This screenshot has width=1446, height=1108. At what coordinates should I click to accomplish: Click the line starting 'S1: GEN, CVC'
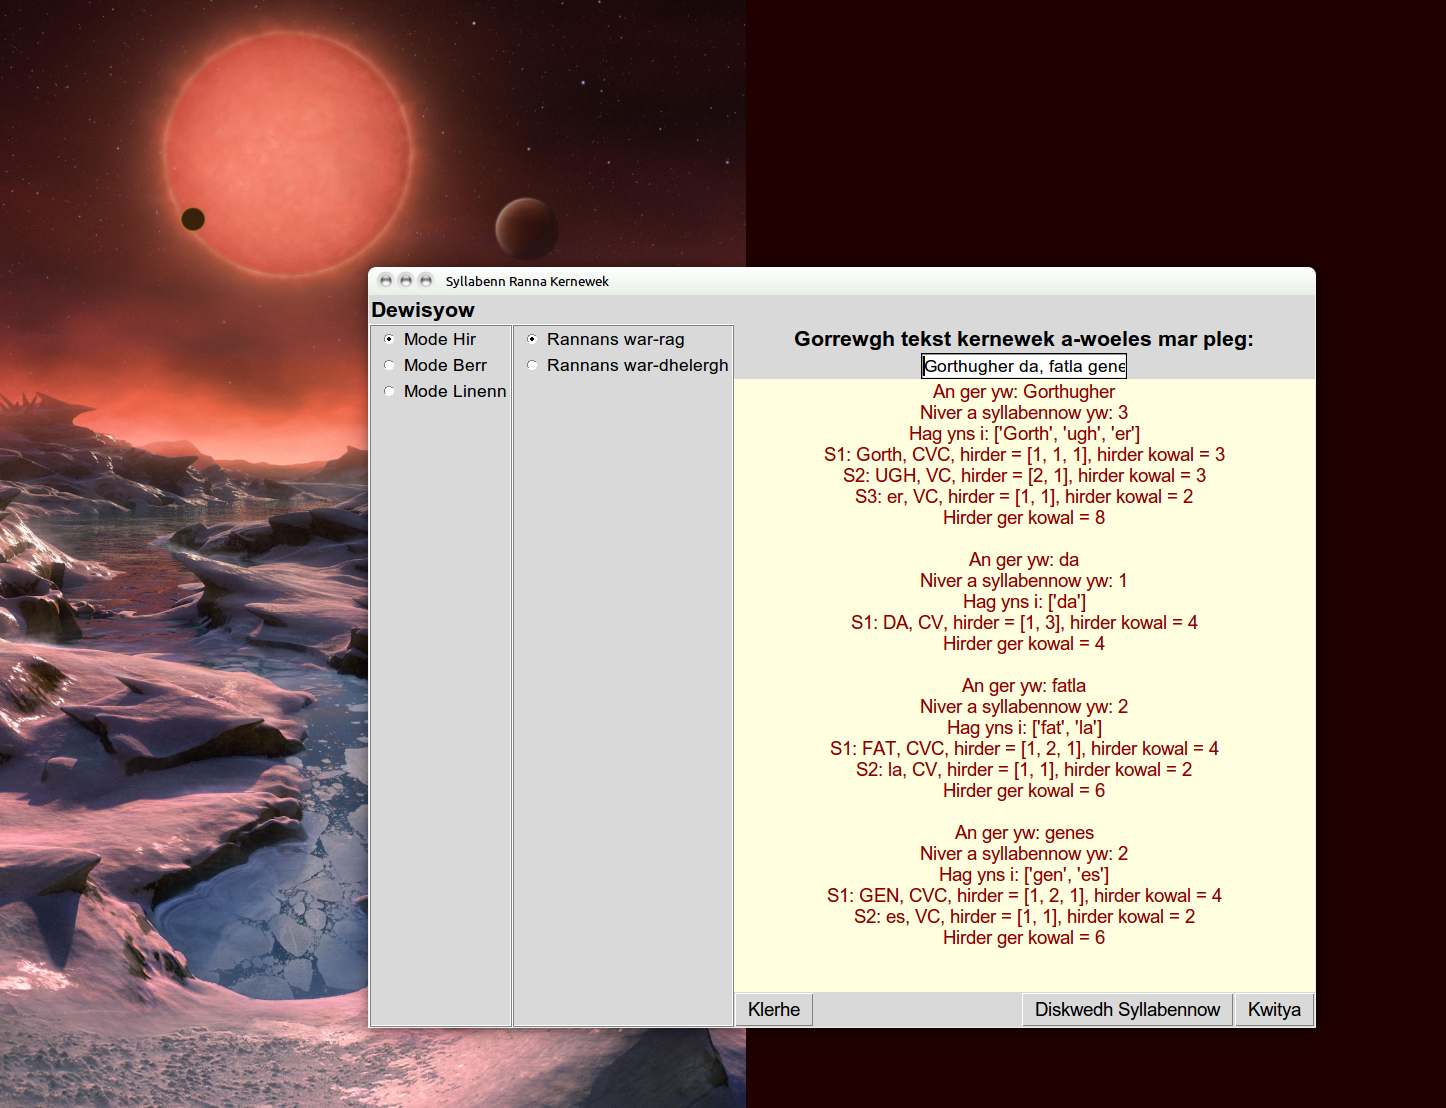pos(1024,896)
